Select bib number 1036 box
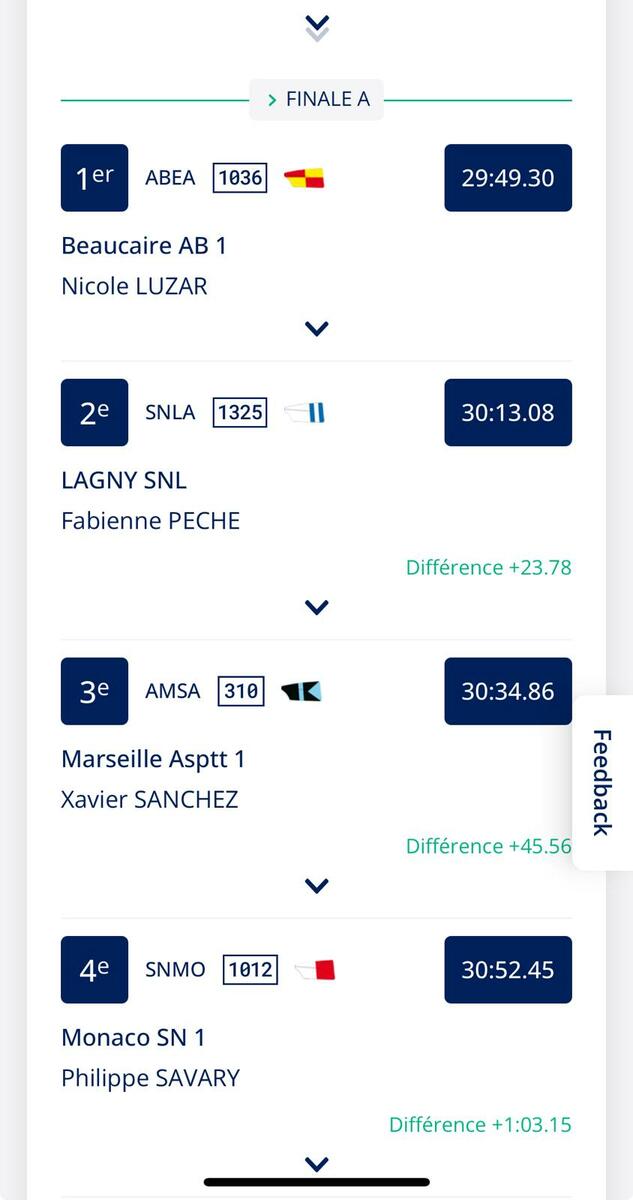The width and height of the screenshot is (633, 1200). tap(240, 179)
